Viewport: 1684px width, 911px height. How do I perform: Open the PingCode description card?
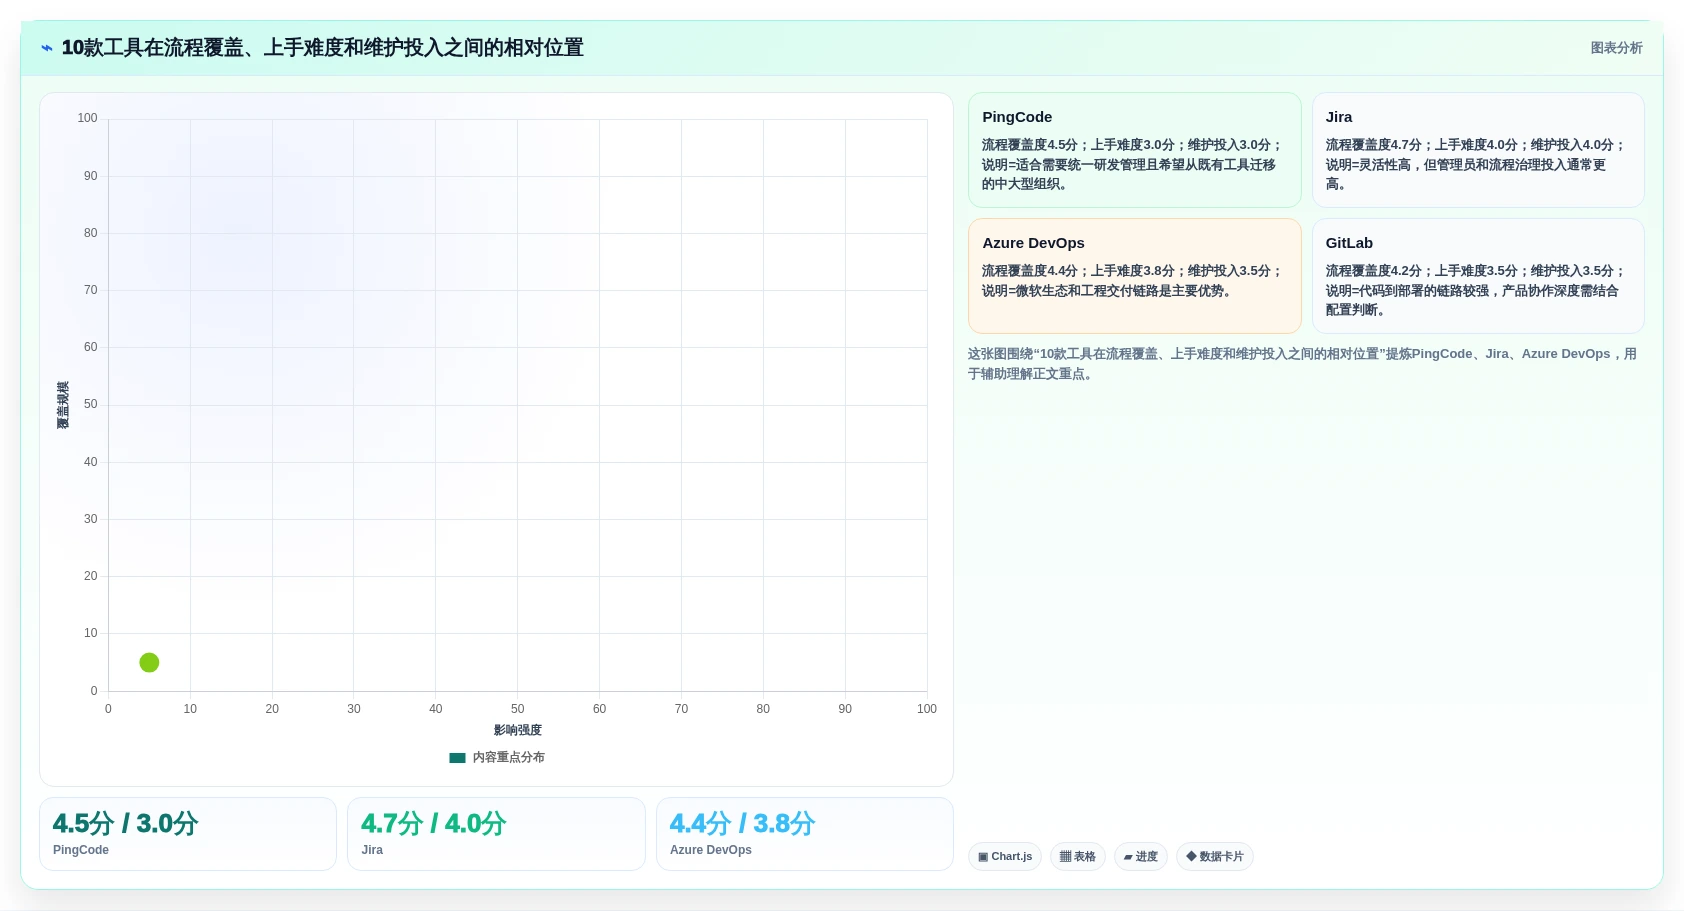point(1134,150)
